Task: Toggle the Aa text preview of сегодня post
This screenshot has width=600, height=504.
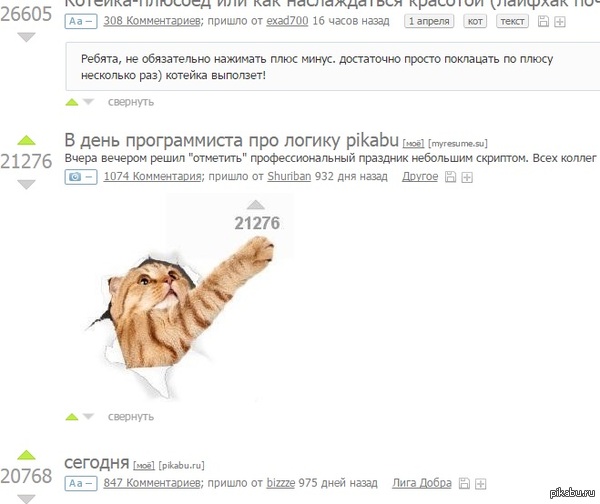Action: click(81, 484)
